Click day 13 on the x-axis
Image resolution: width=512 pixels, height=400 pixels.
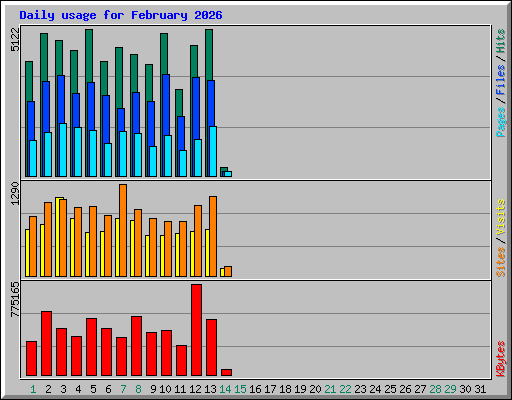point(210,389)
